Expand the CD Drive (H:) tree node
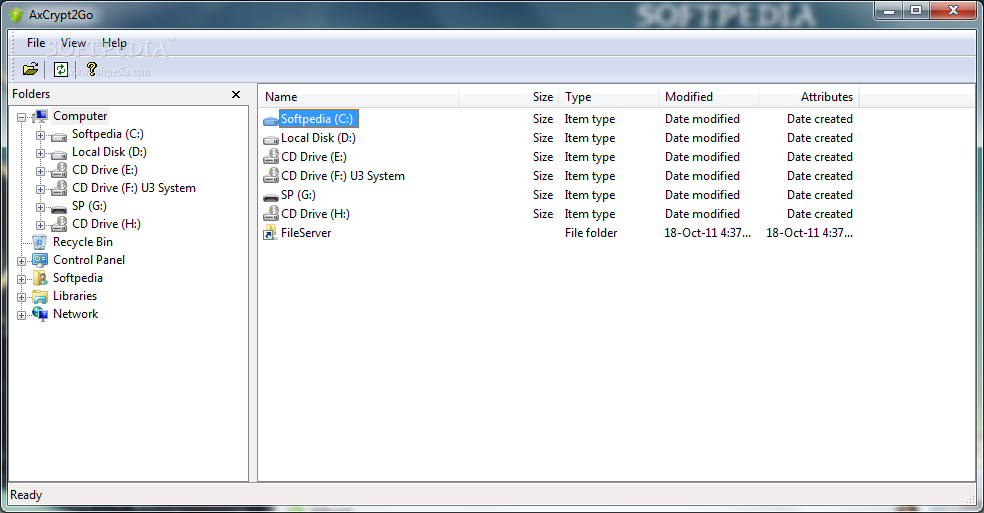The image size is (984, 513). click(40, 225)
